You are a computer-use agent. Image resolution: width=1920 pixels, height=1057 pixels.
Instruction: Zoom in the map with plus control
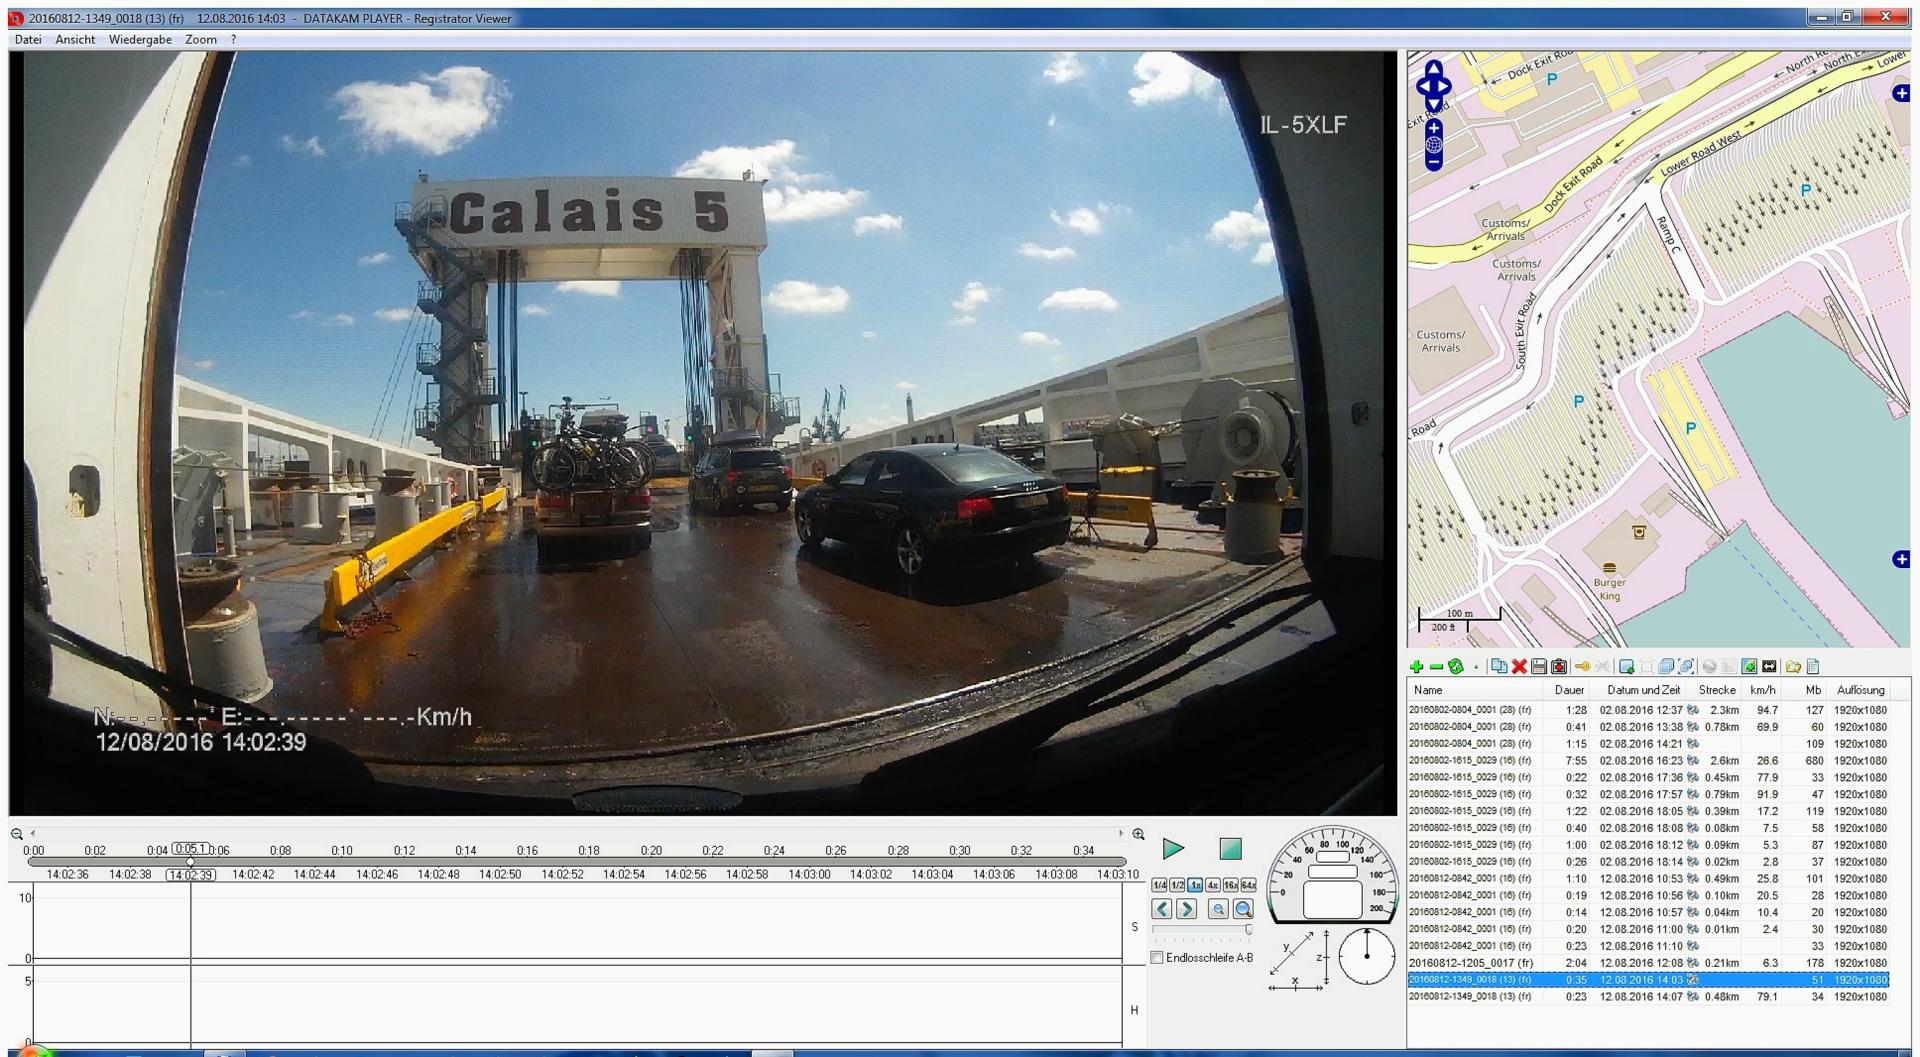click(1433, 128)
